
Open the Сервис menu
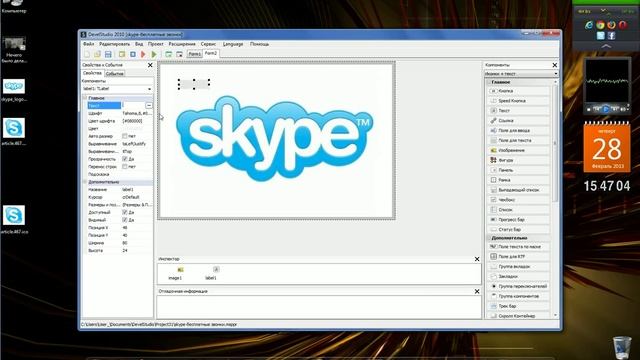coord(208,44)
